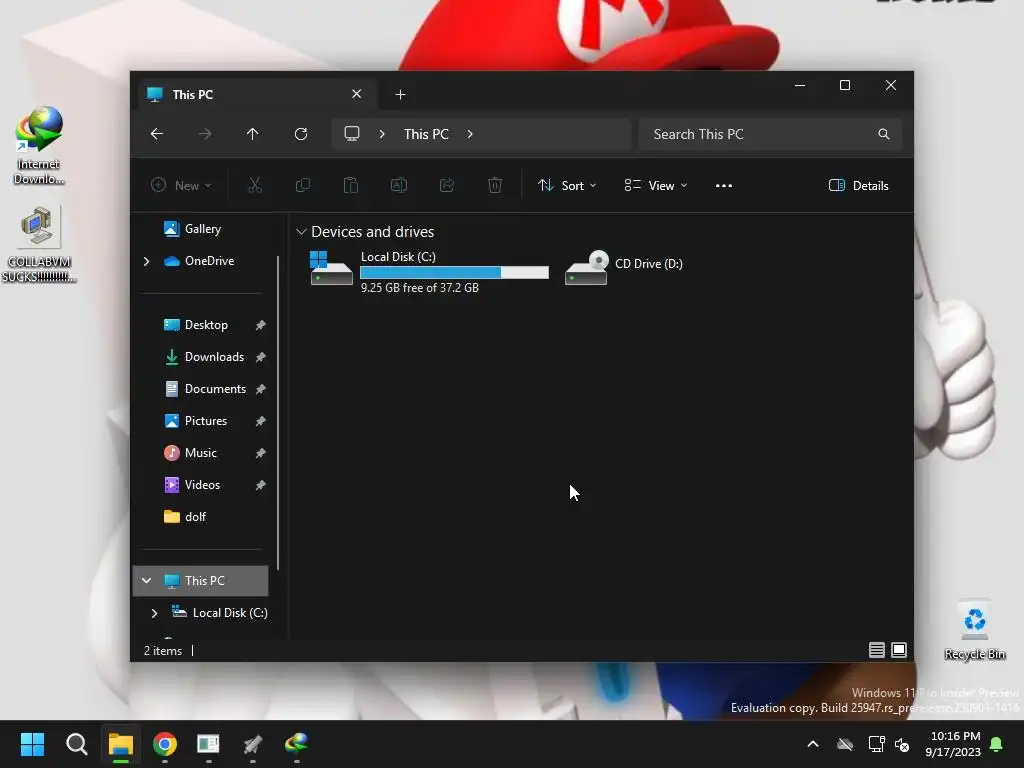
Task: Open the See more ellipsis menu
Action: click(x=724, y=185)
